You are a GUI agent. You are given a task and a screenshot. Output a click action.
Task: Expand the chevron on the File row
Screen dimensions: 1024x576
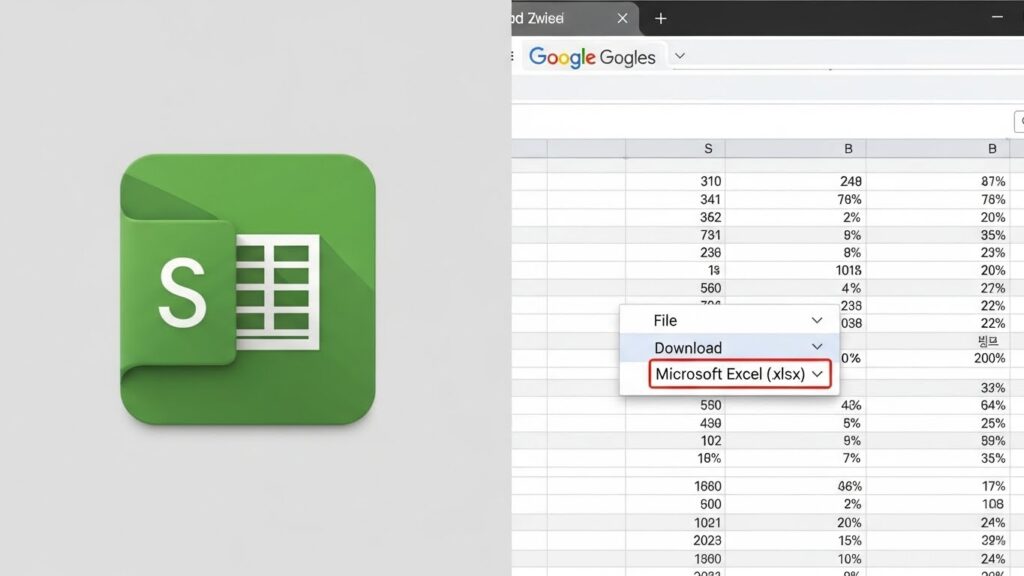[x=817, y=320]
